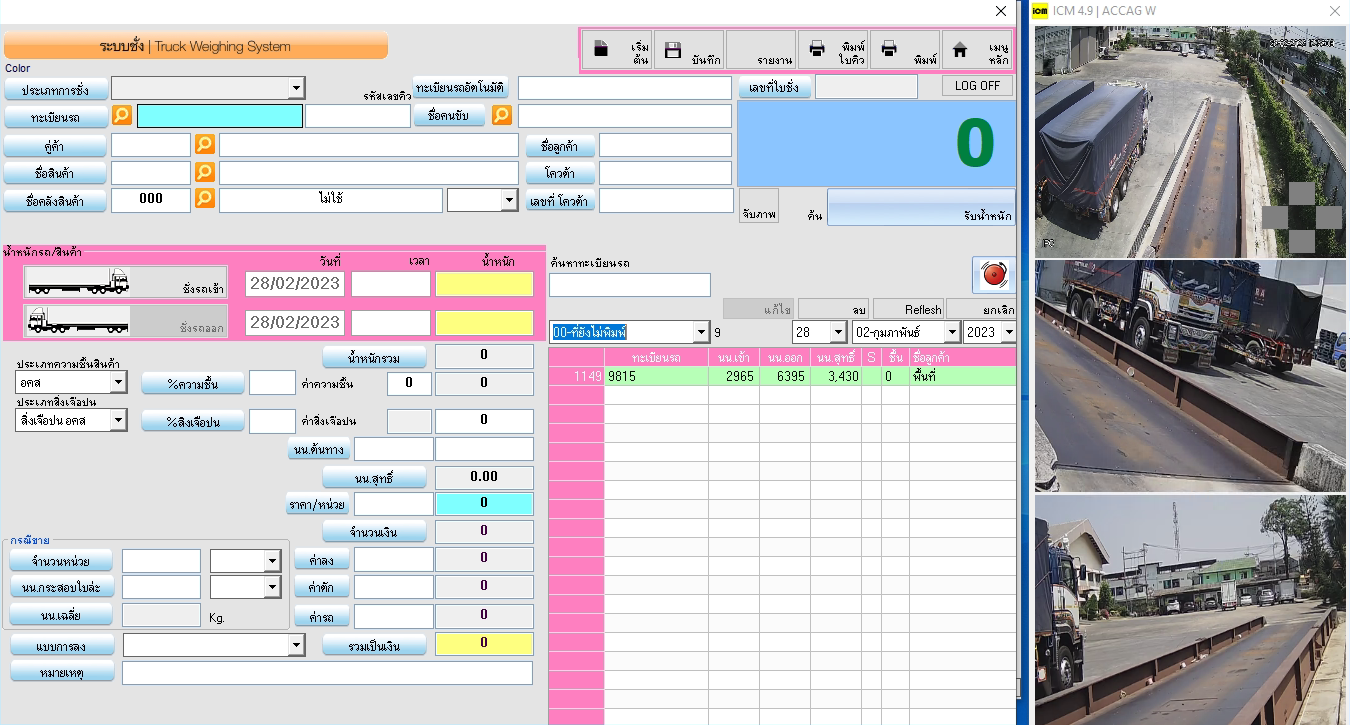Image resolution: width=1350 pixels, height=725 pixels.
Task: Print the queue slip (พิมพ์ใบคิว)
Action: point(817,49)
